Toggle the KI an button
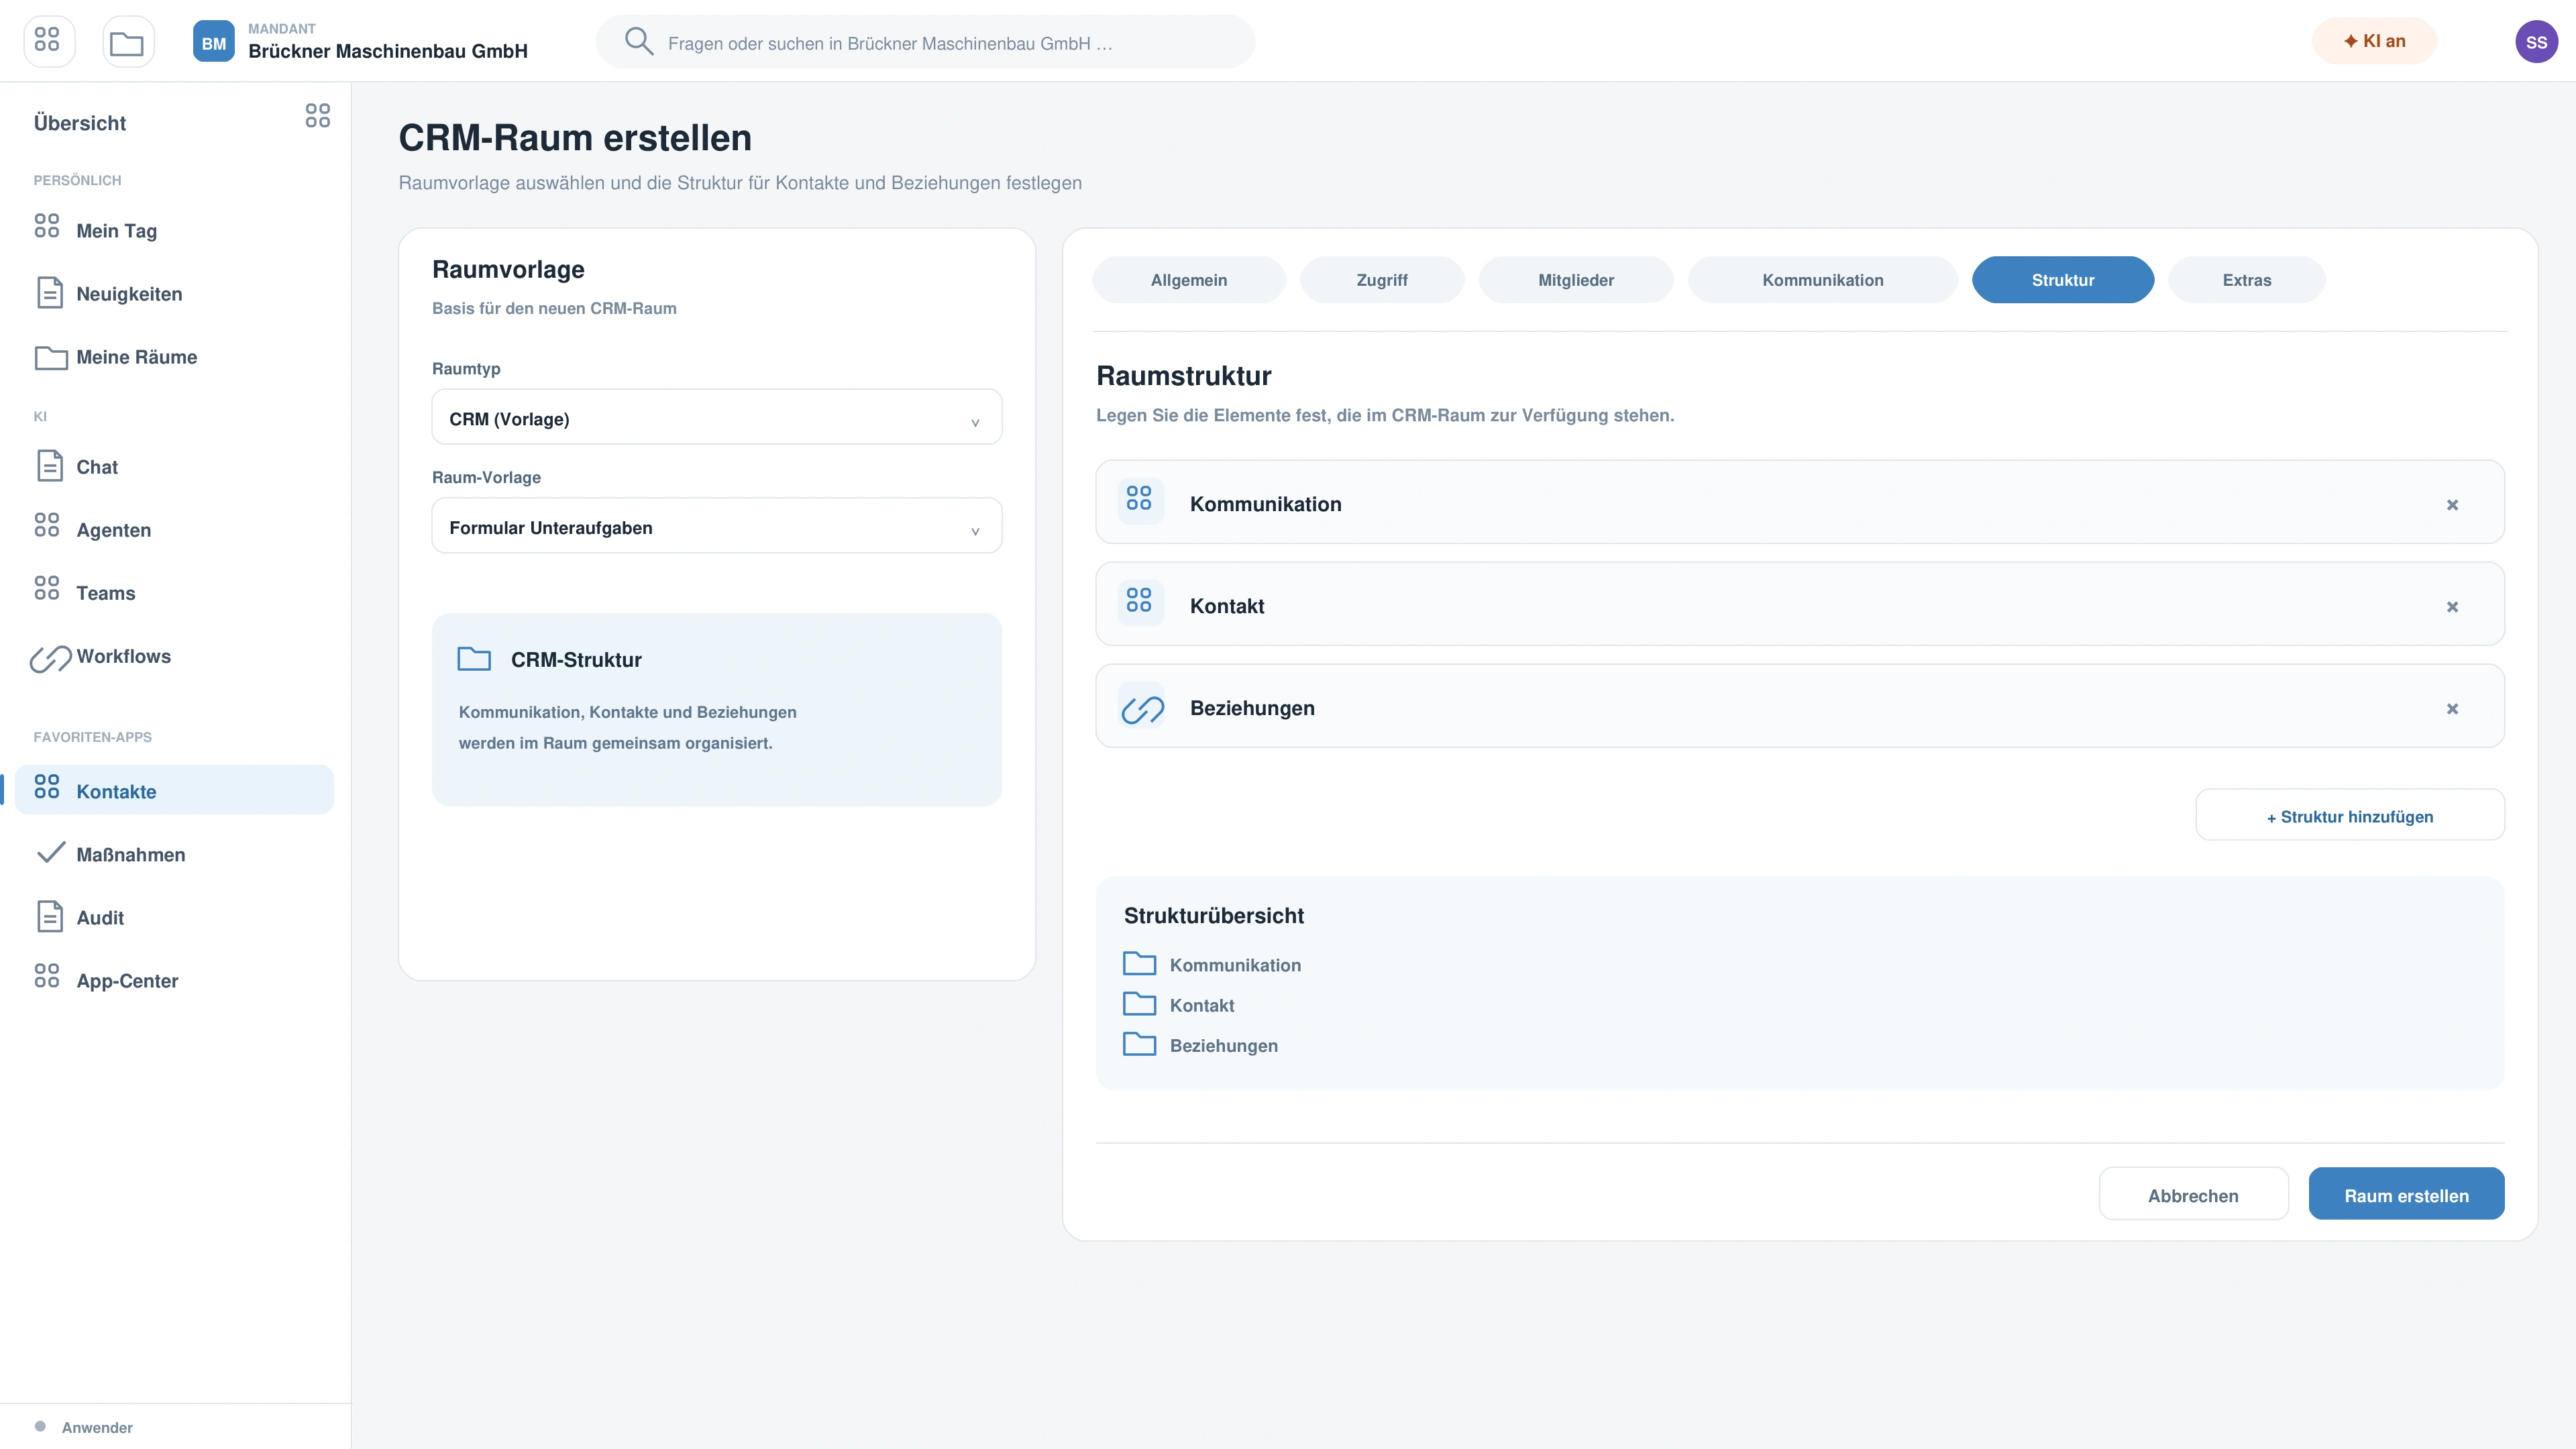This screenshot has width=2576, height=1449. [2374, 41]
